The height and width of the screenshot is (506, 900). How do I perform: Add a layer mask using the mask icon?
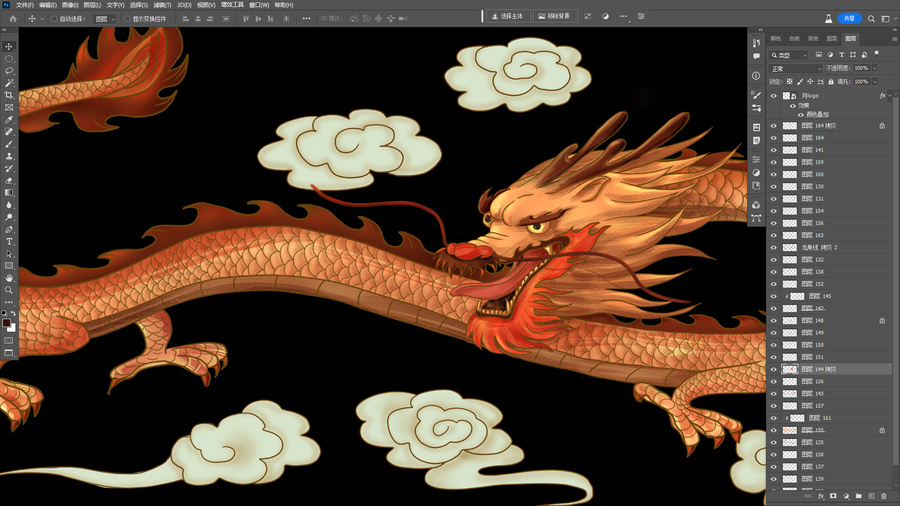pyautogui.click(x=833, y=496)
